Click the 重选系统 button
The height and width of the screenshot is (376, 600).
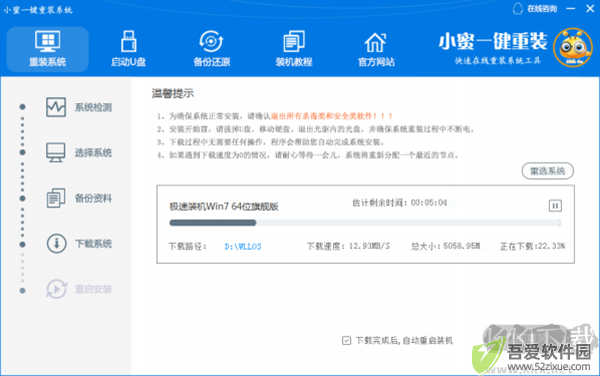click(548, 171)
